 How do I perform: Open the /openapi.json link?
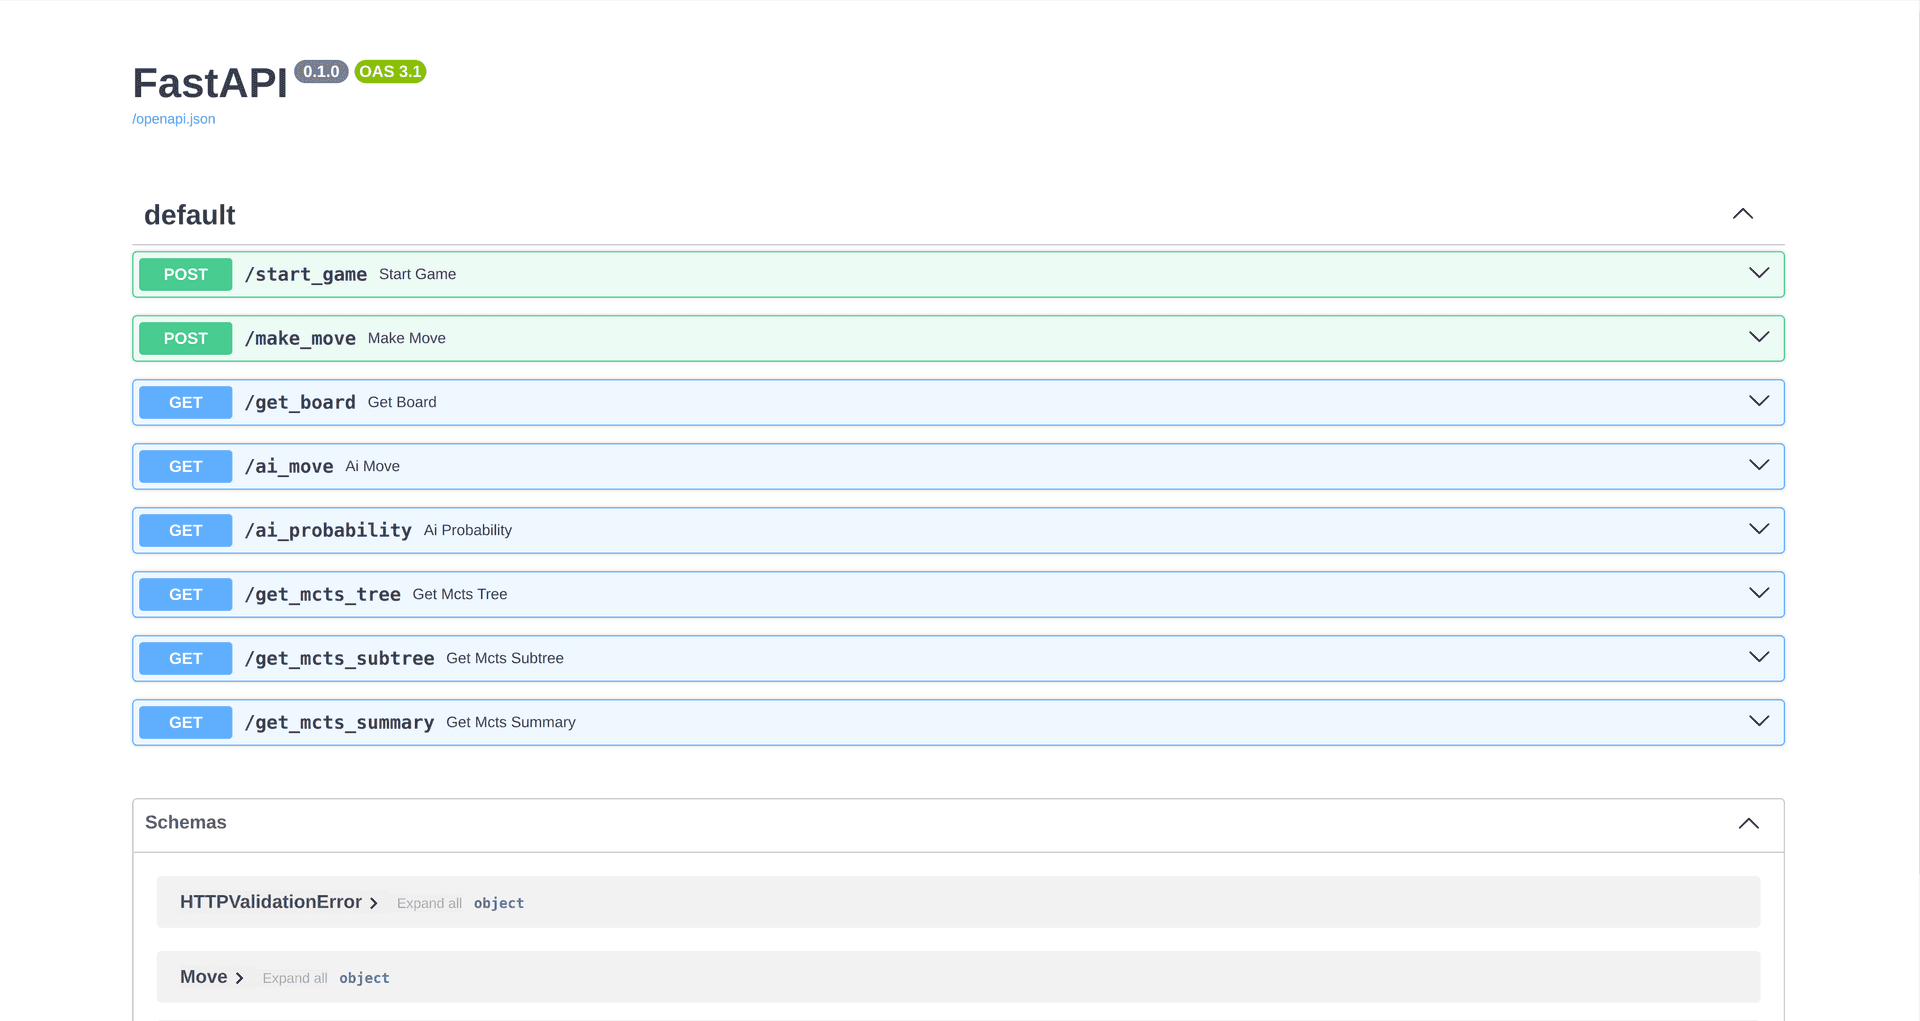point(174,119)
